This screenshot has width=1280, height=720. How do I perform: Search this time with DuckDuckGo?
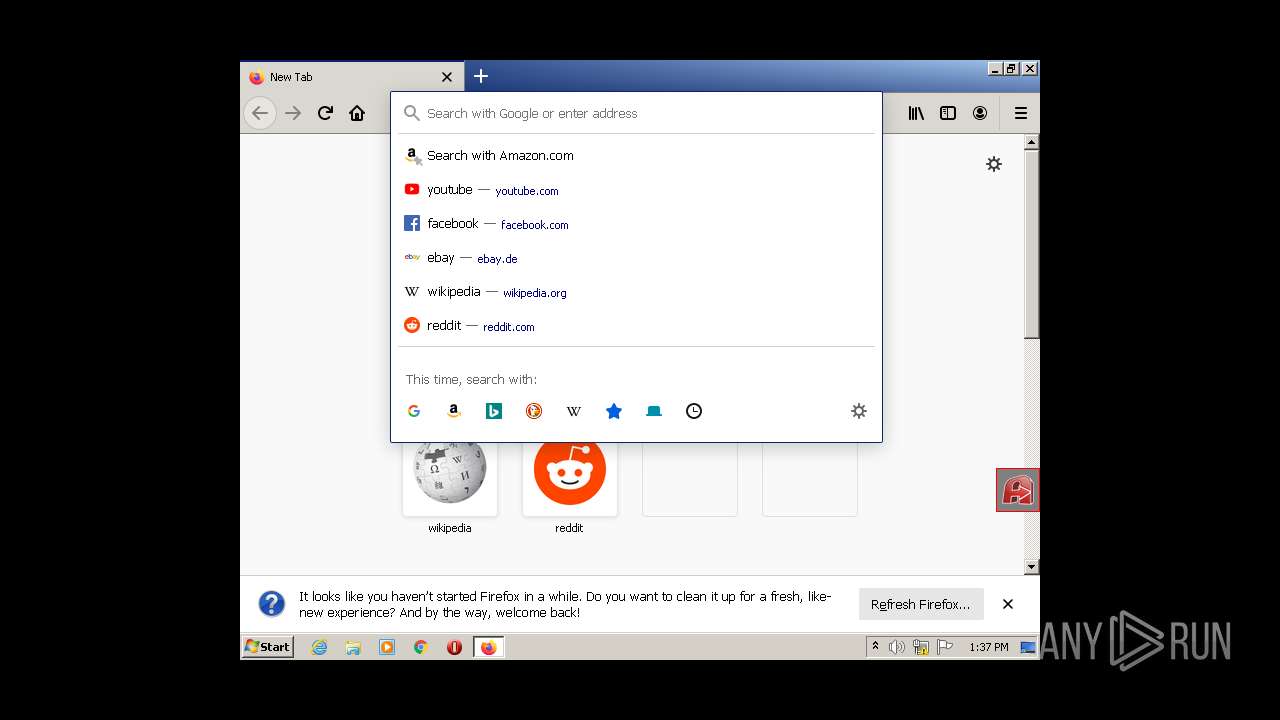[534, 411]
